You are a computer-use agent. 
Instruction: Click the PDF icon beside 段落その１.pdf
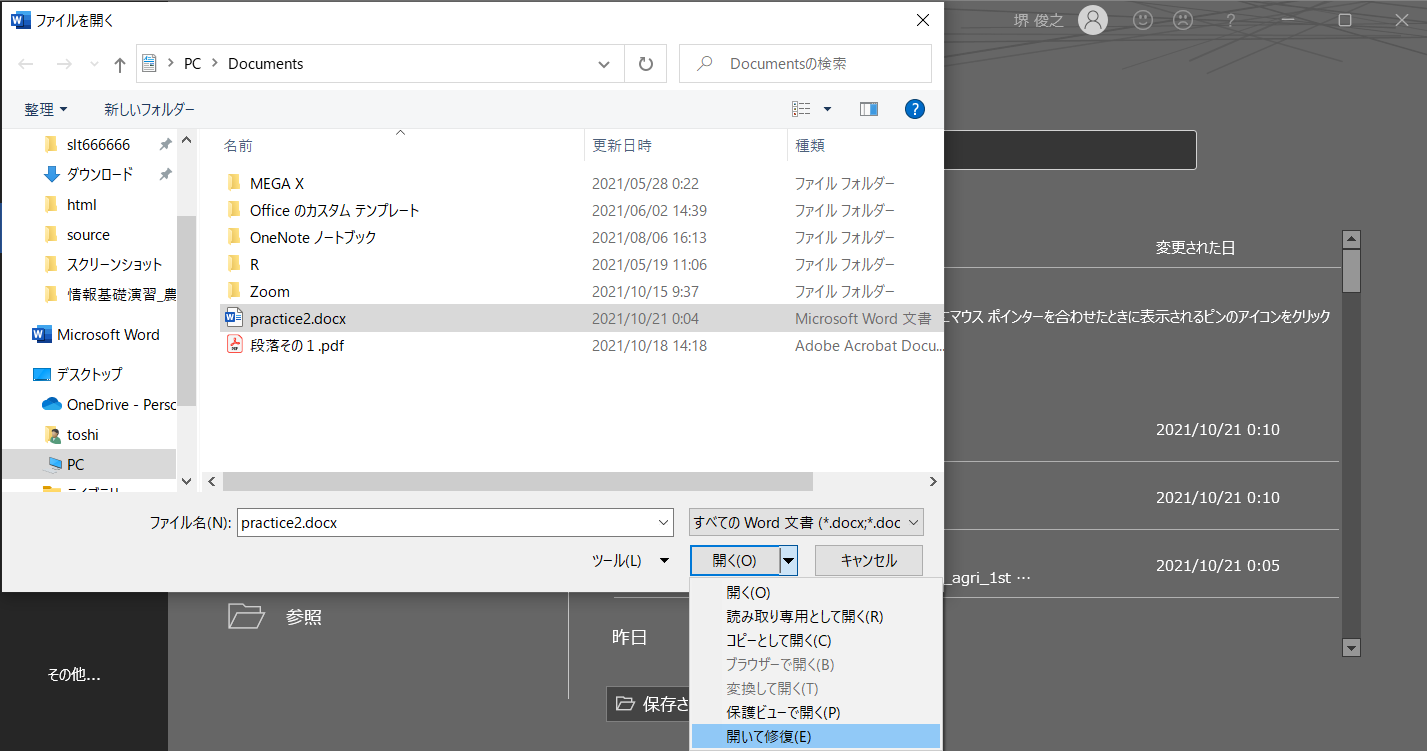(x=234, y=345)
